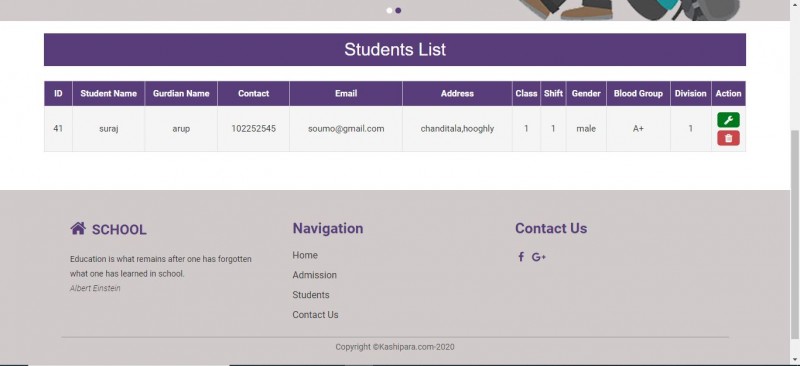Click the house icon beside SCHOOL
Screen dimensions: 800x366
(78, 228)
